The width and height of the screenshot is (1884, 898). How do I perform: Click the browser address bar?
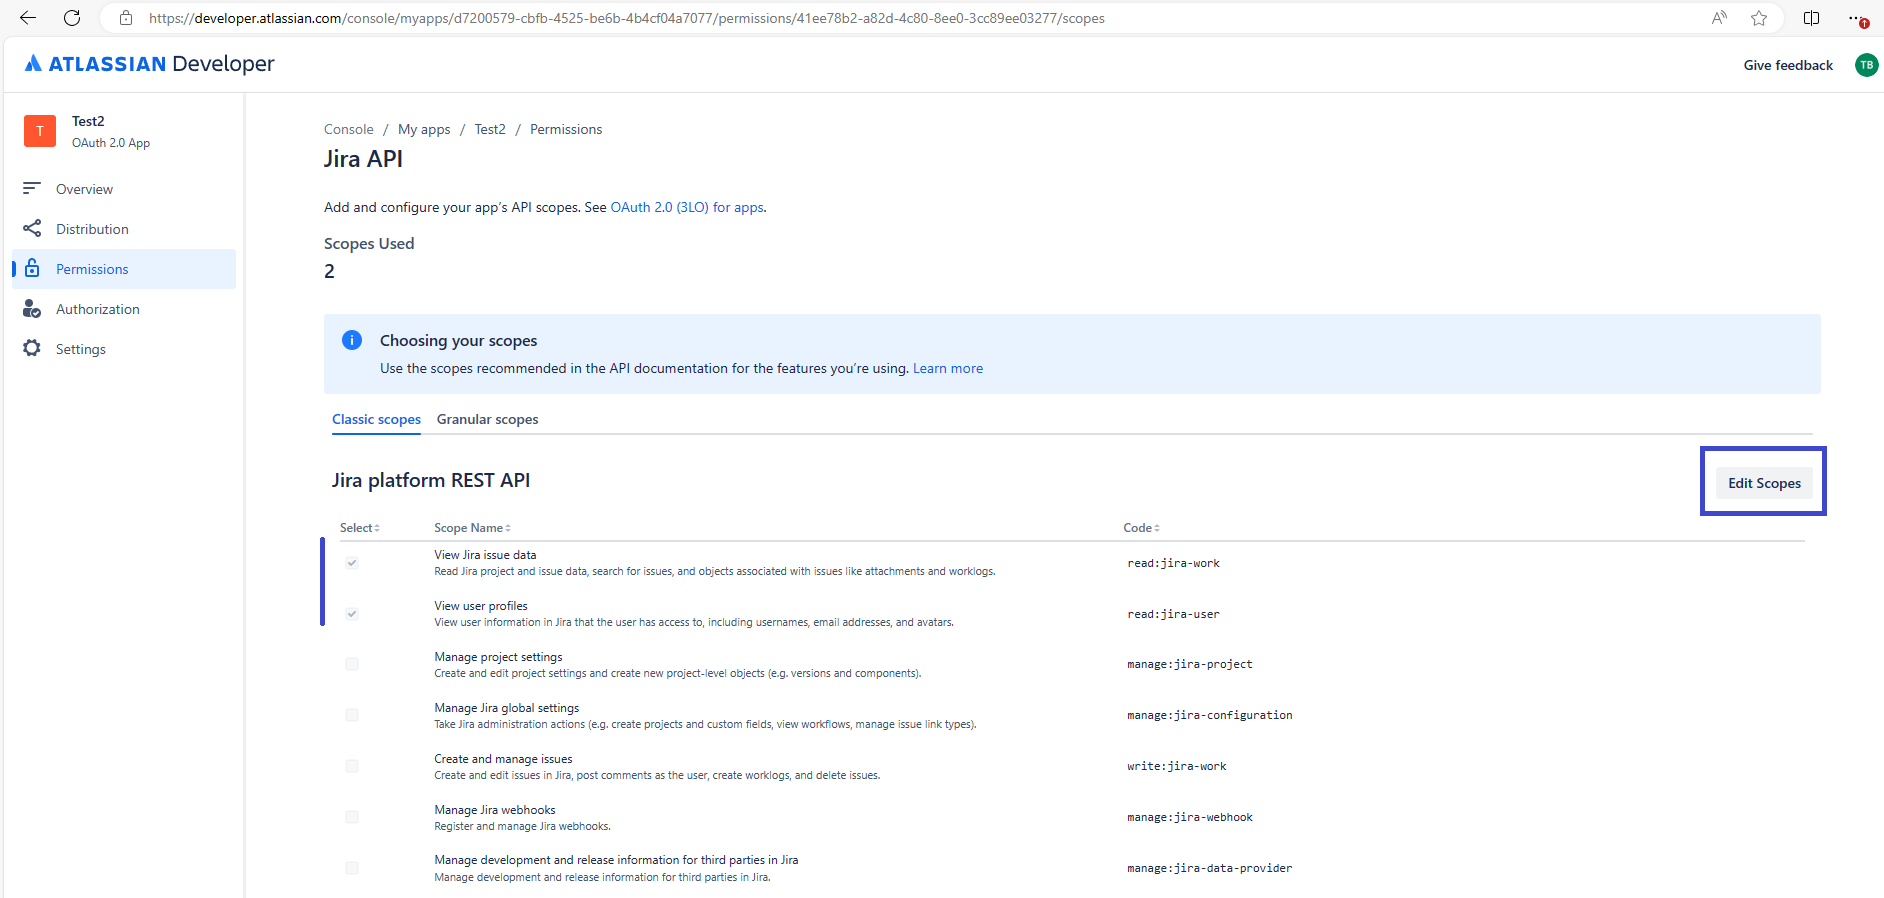click(x=900, y=18)
